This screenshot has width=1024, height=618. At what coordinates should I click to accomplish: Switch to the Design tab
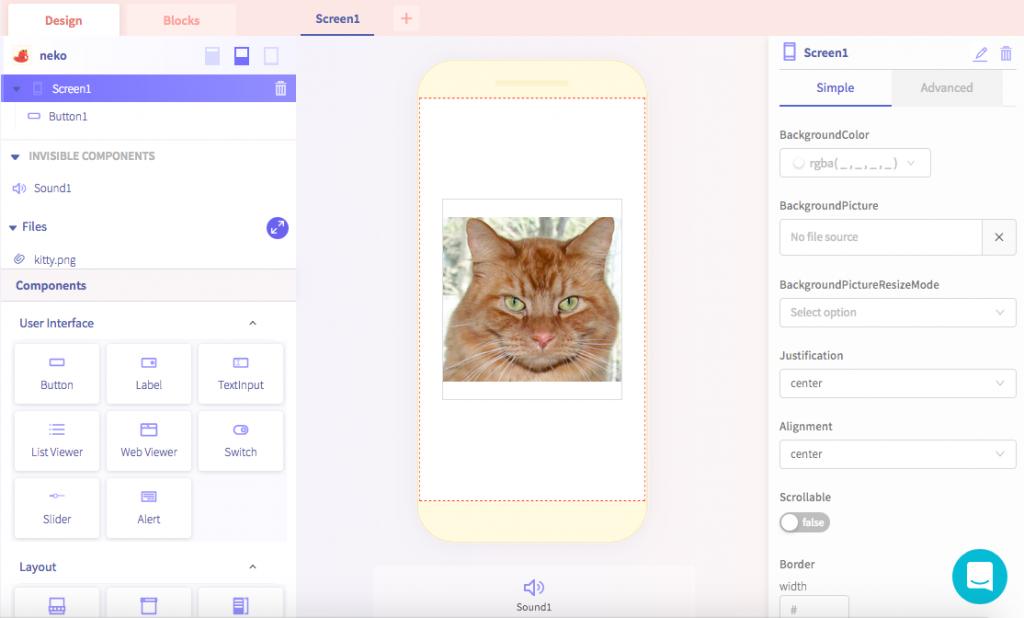[63, 20]
